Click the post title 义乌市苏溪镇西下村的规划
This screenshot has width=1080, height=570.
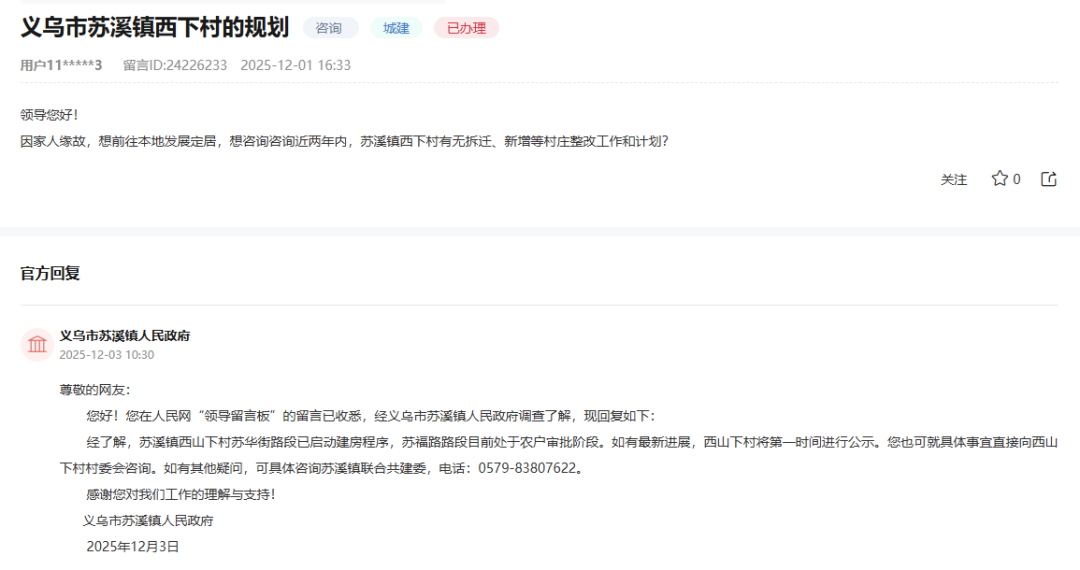point(154,28)
